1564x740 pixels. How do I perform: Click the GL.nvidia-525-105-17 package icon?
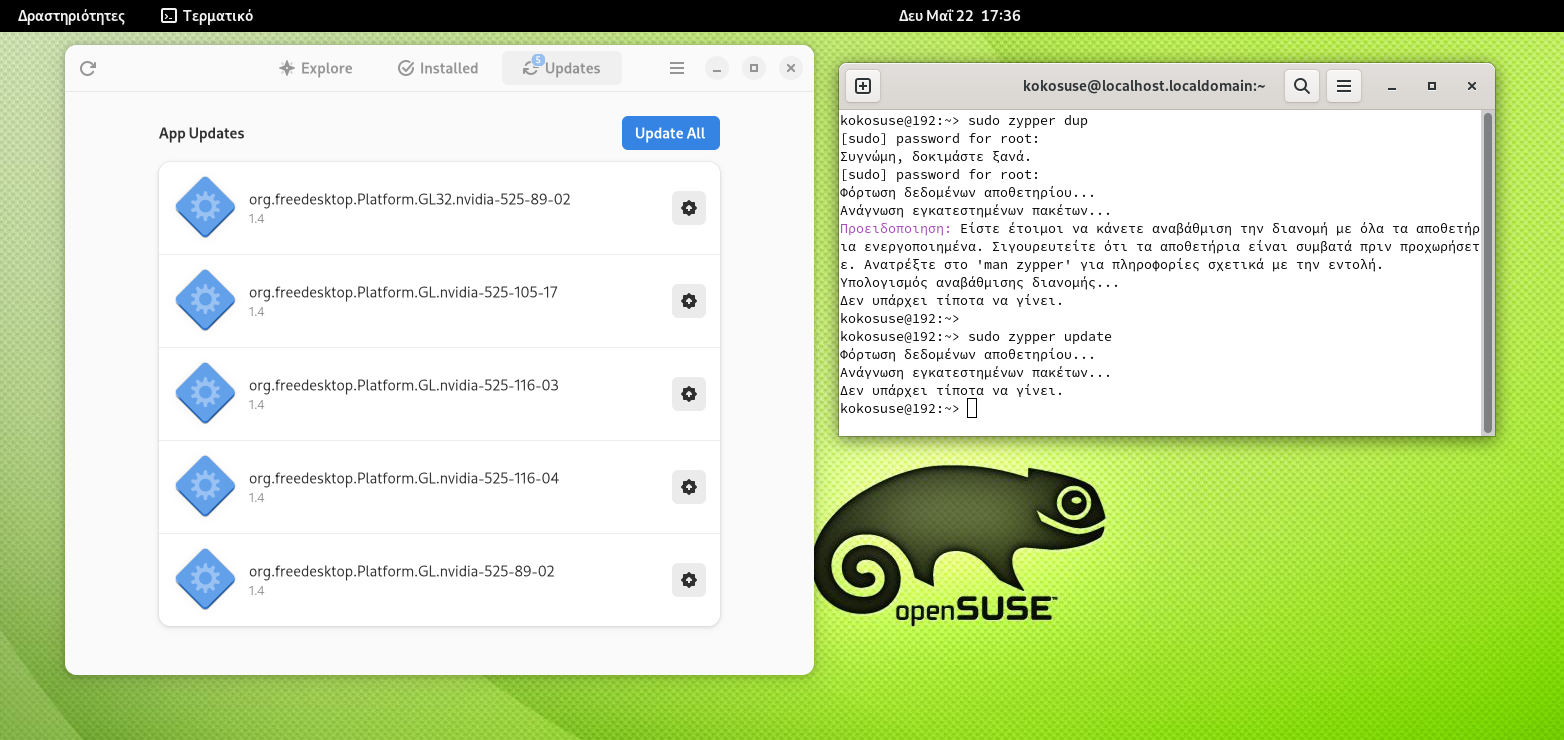pos(205,301)
